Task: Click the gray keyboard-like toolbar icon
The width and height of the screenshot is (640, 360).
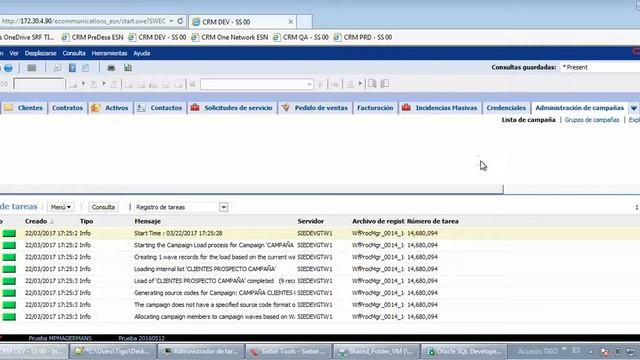Action: pyautogui.click(x=31, y=68)
